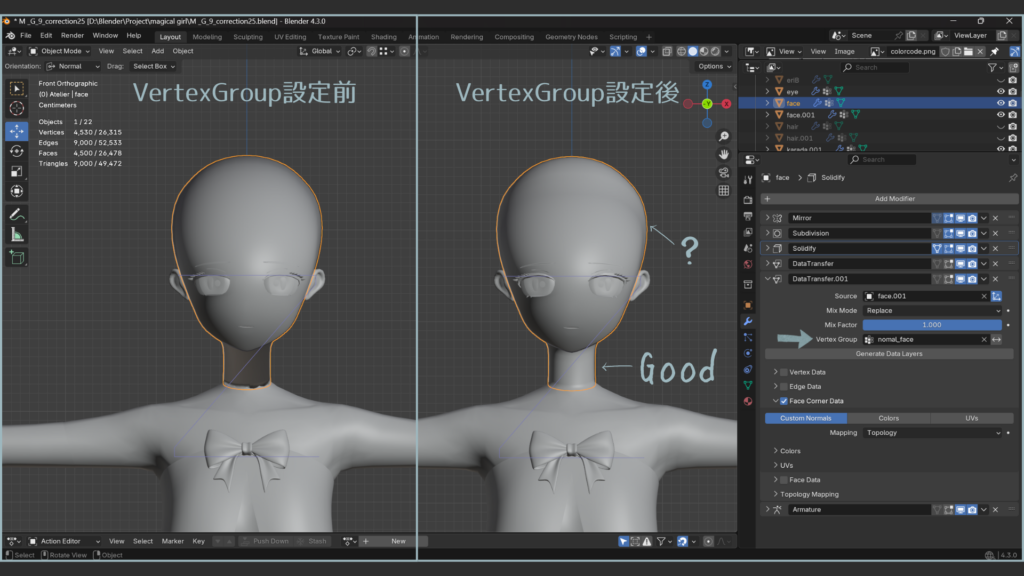Image resolution: width=1024 pixels, height=576 pixels.
Task: Select the Add Cube tool
Action: 17,257
